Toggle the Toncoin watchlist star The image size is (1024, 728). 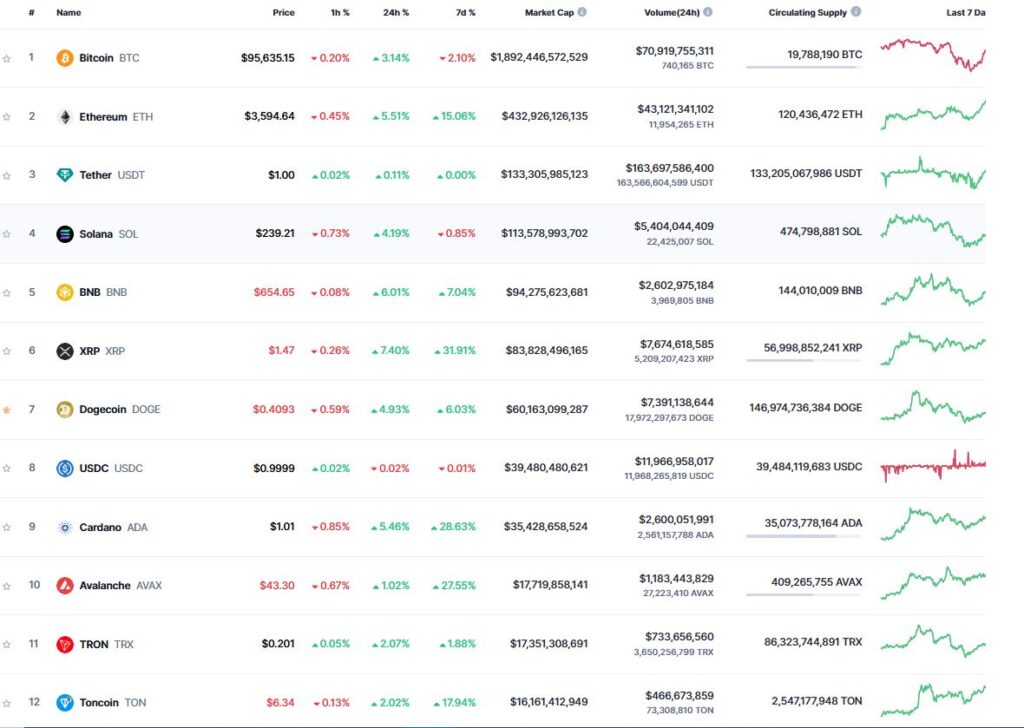click(x=7, y=703)
